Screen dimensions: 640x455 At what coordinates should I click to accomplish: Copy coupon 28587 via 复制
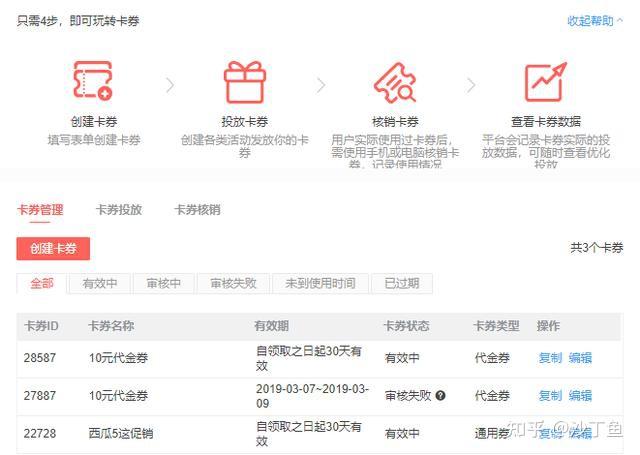click(x=550, y=358)
